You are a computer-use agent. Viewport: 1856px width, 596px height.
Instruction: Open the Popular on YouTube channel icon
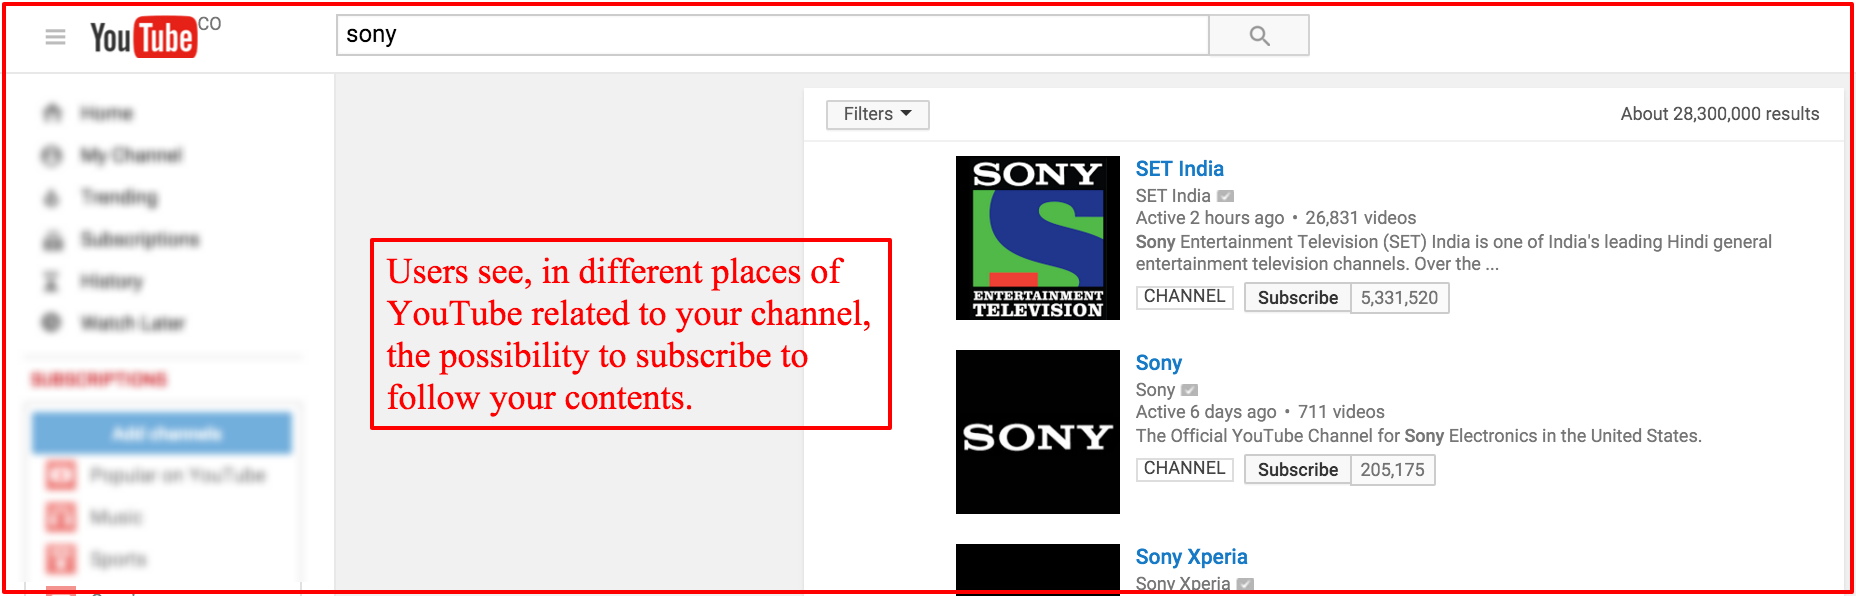tap(61, 475)
